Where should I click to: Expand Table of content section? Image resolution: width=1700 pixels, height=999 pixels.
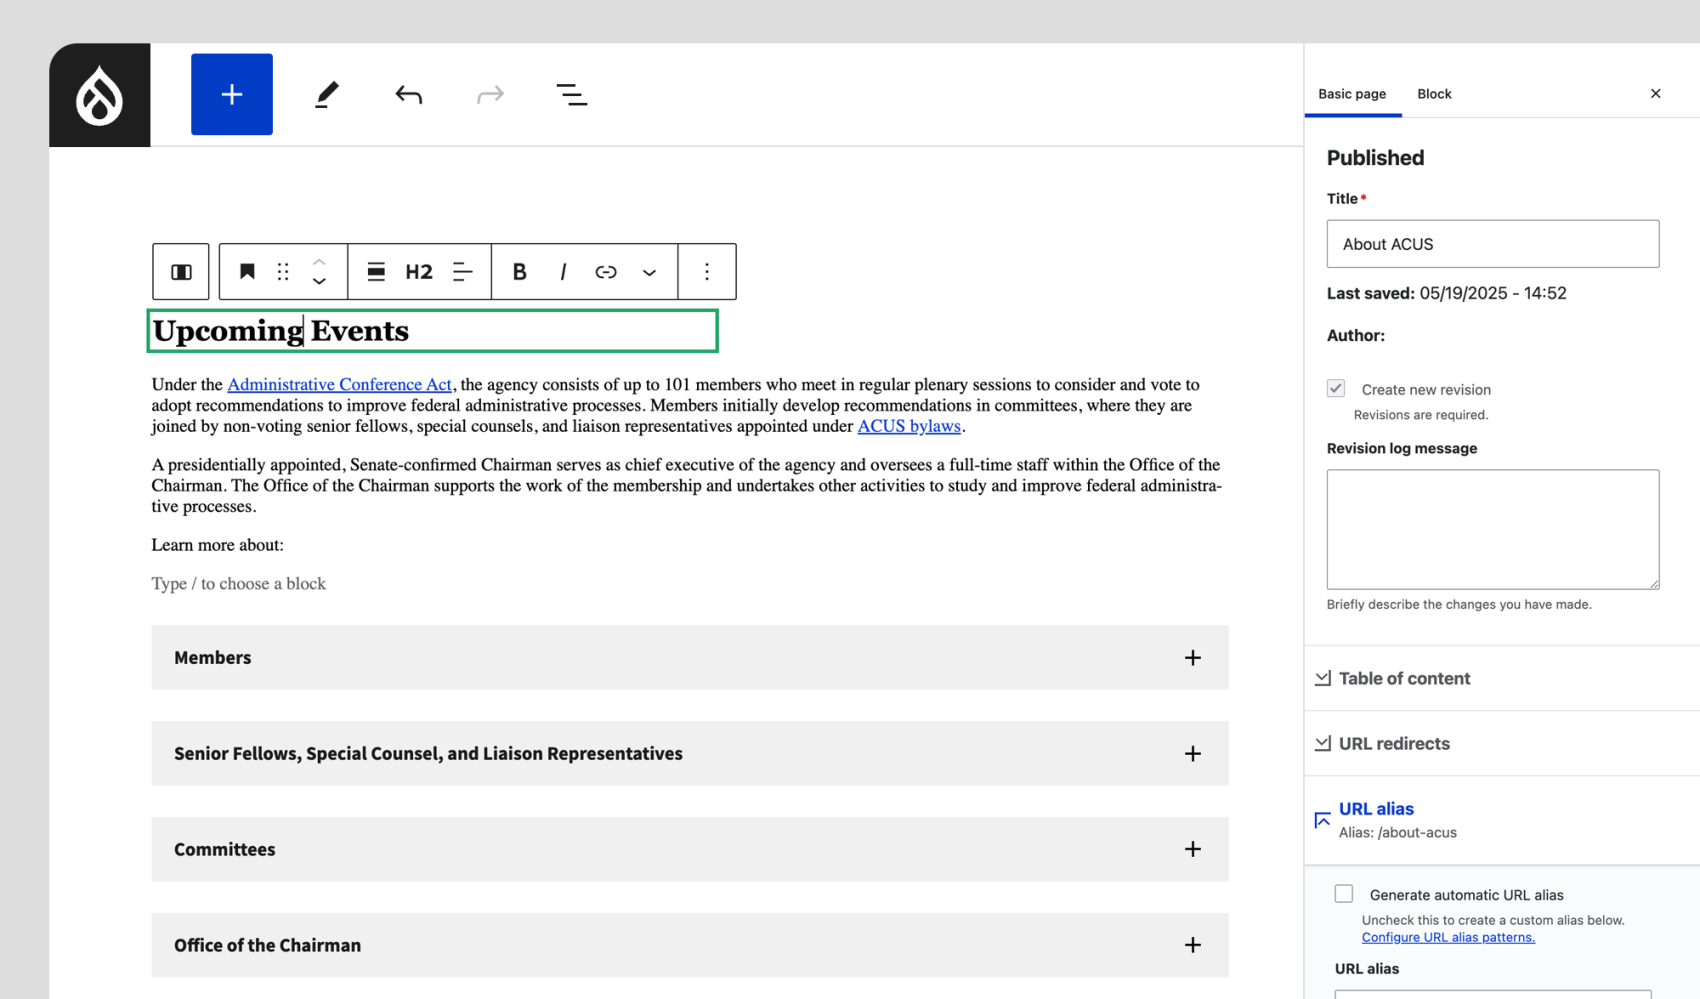pyautogui.click(x=1403, y=678)
